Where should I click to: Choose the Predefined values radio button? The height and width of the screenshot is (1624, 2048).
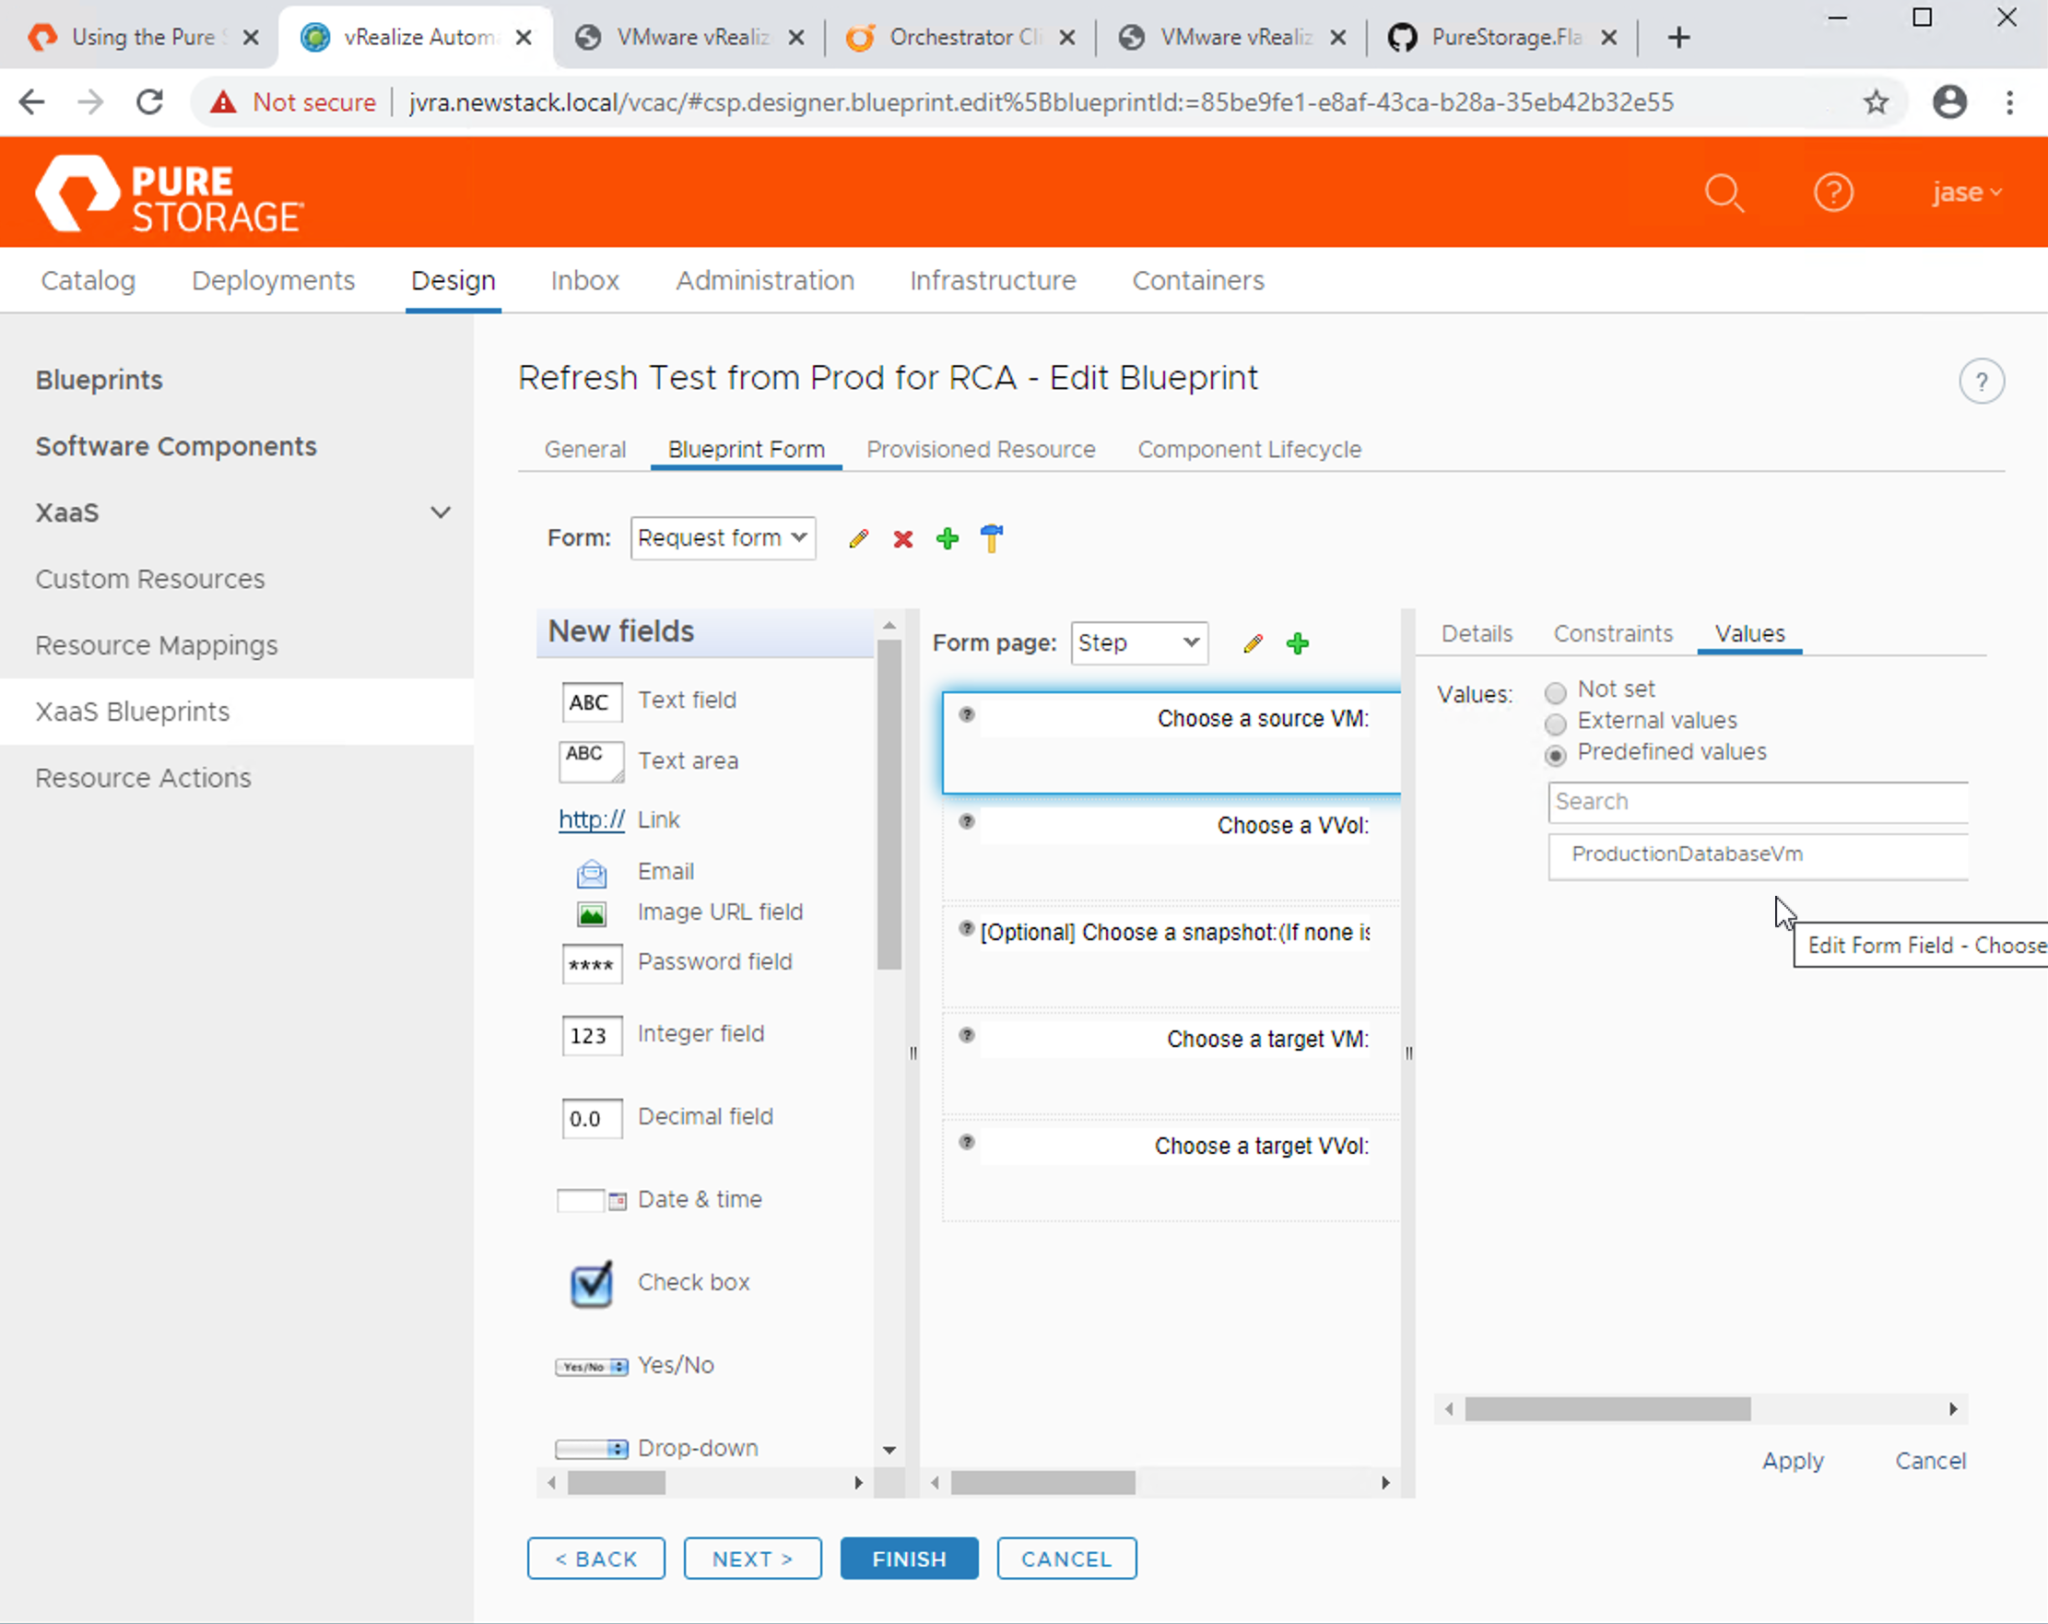[x=1555, y=754]
